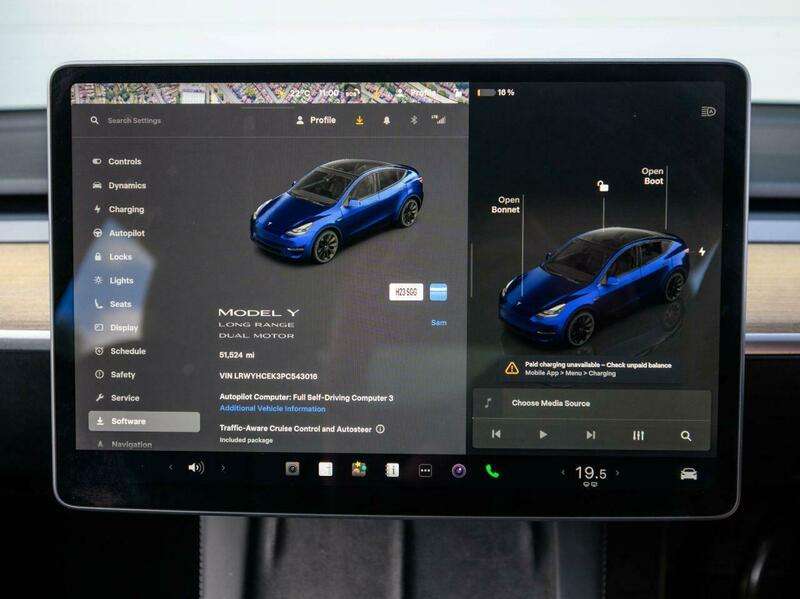Screen dimensions: 800x599
Task: Select the Schedule menu item
Action: [x=120, y=351]
